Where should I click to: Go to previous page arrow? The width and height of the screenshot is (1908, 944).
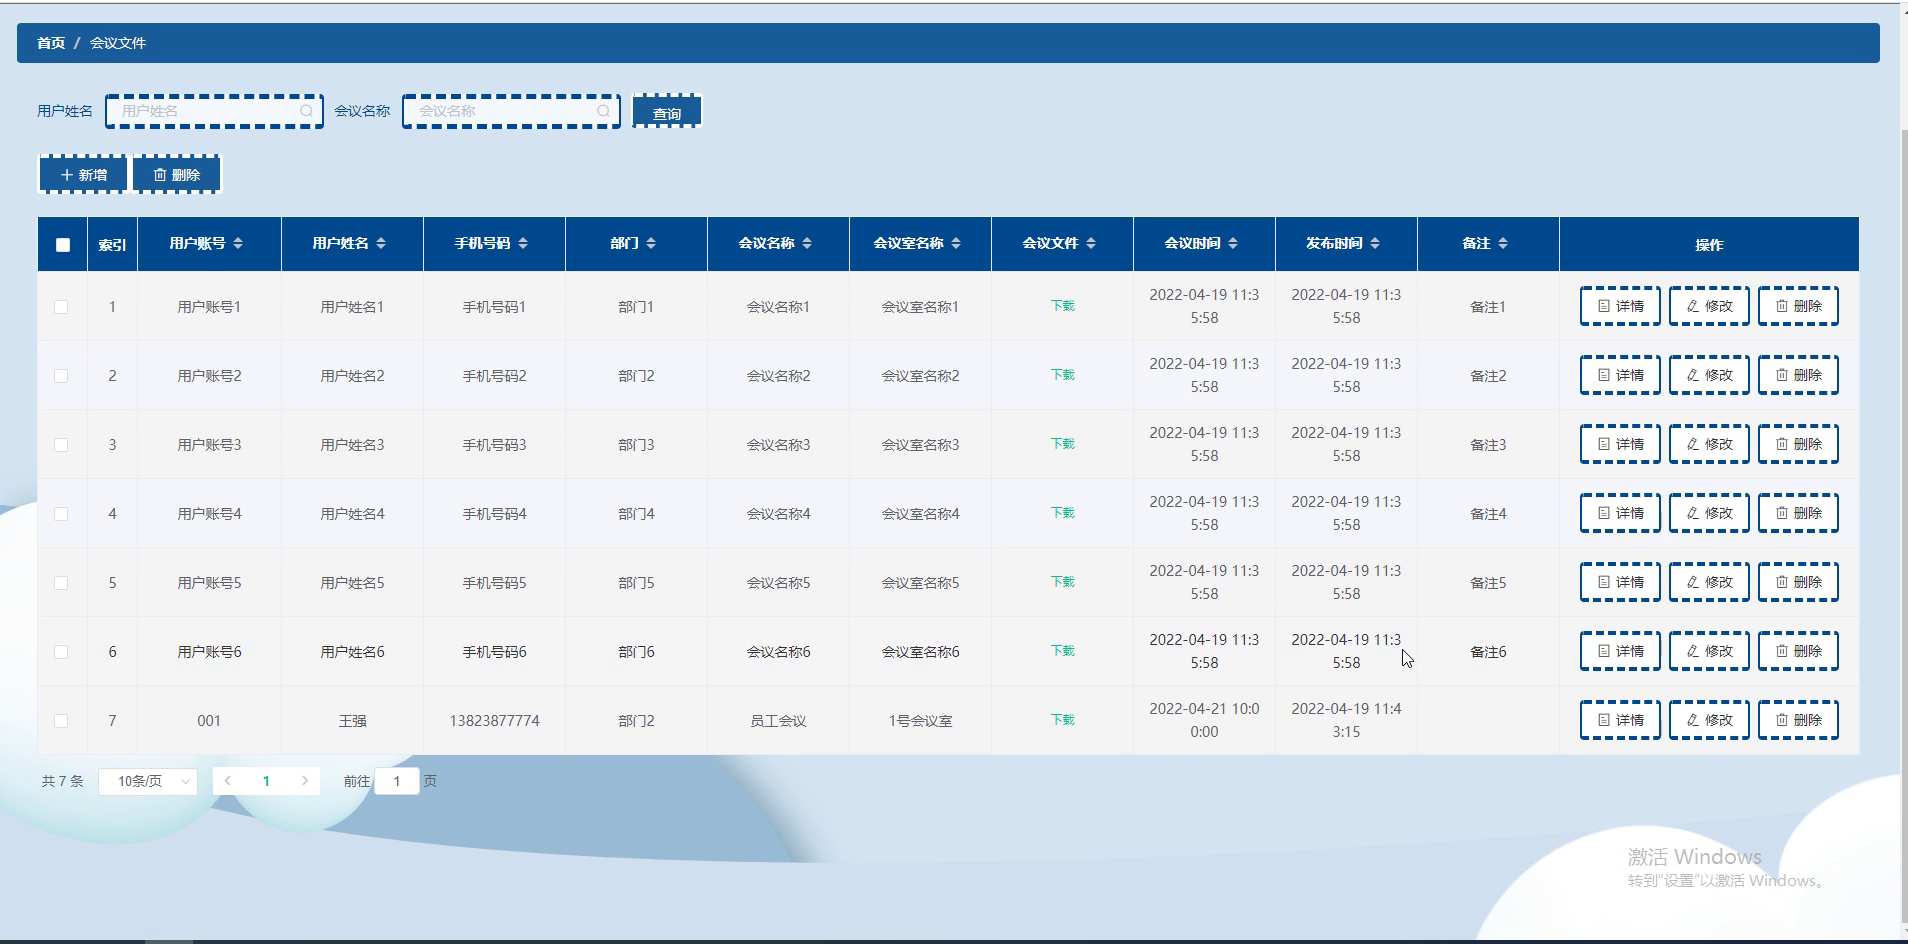click(x=228, y=781)
